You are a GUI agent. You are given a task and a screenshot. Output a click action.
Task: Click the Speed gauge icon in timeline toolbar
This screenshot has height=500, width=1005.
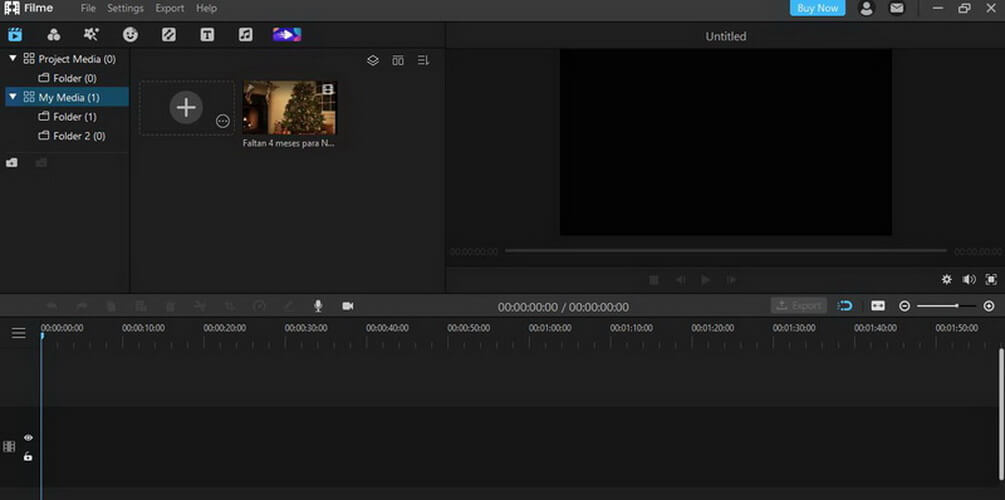click(259, 306)
